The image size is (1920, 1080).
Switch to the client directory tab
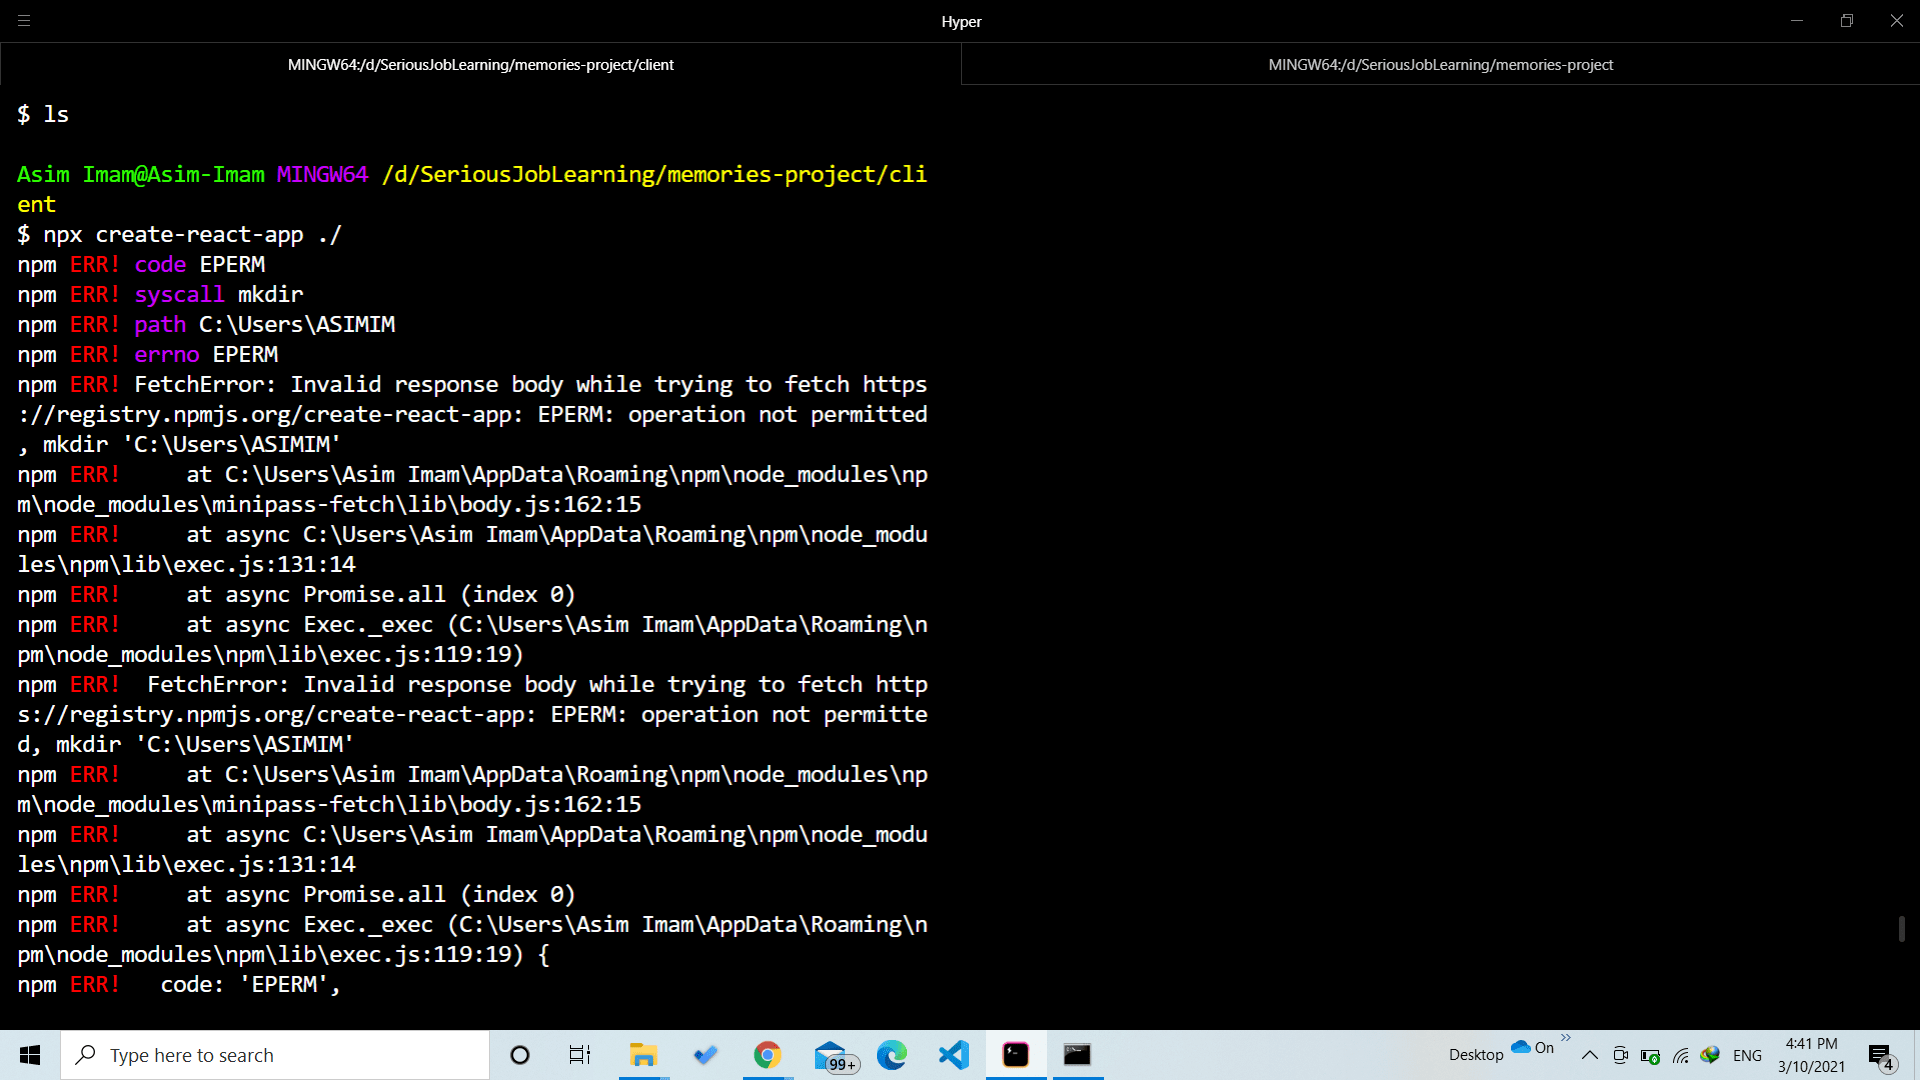[x=480, y=64]
